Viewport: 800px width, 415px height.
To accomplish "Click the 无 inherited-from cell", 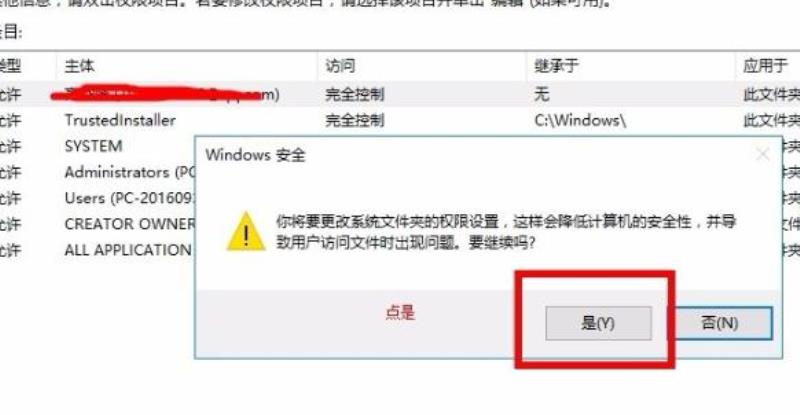I will pyautogui.click(x=541, y=94).
